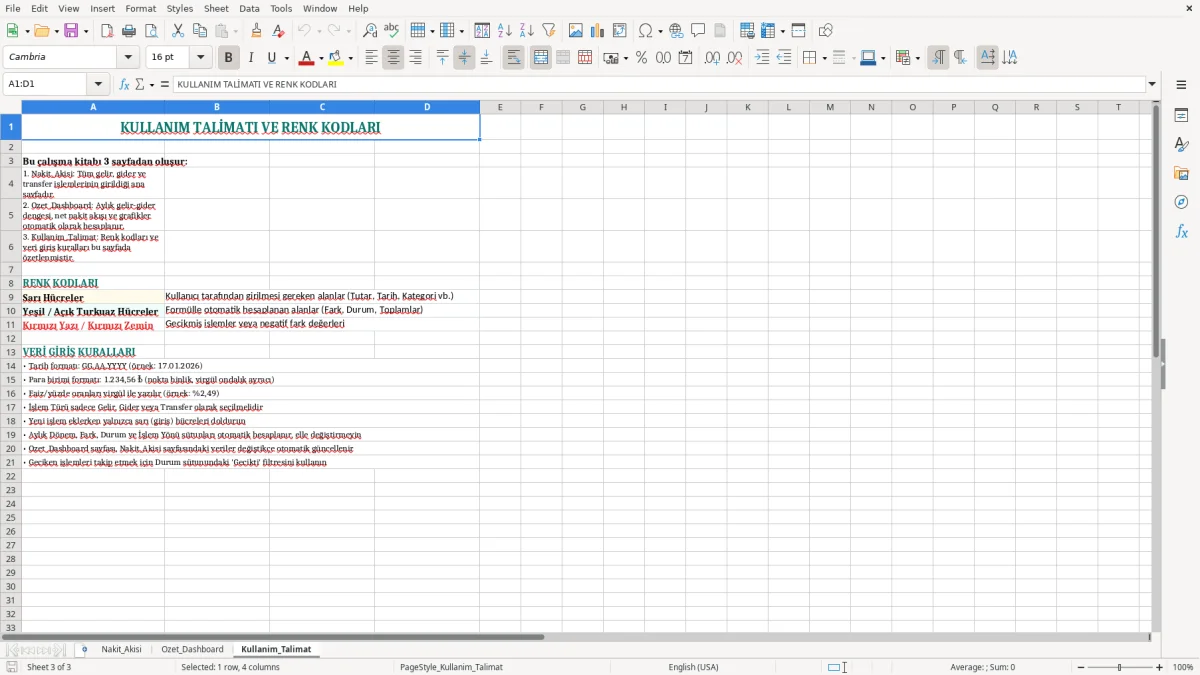
Task: Format as date icon
Action: tap(686, 58)
